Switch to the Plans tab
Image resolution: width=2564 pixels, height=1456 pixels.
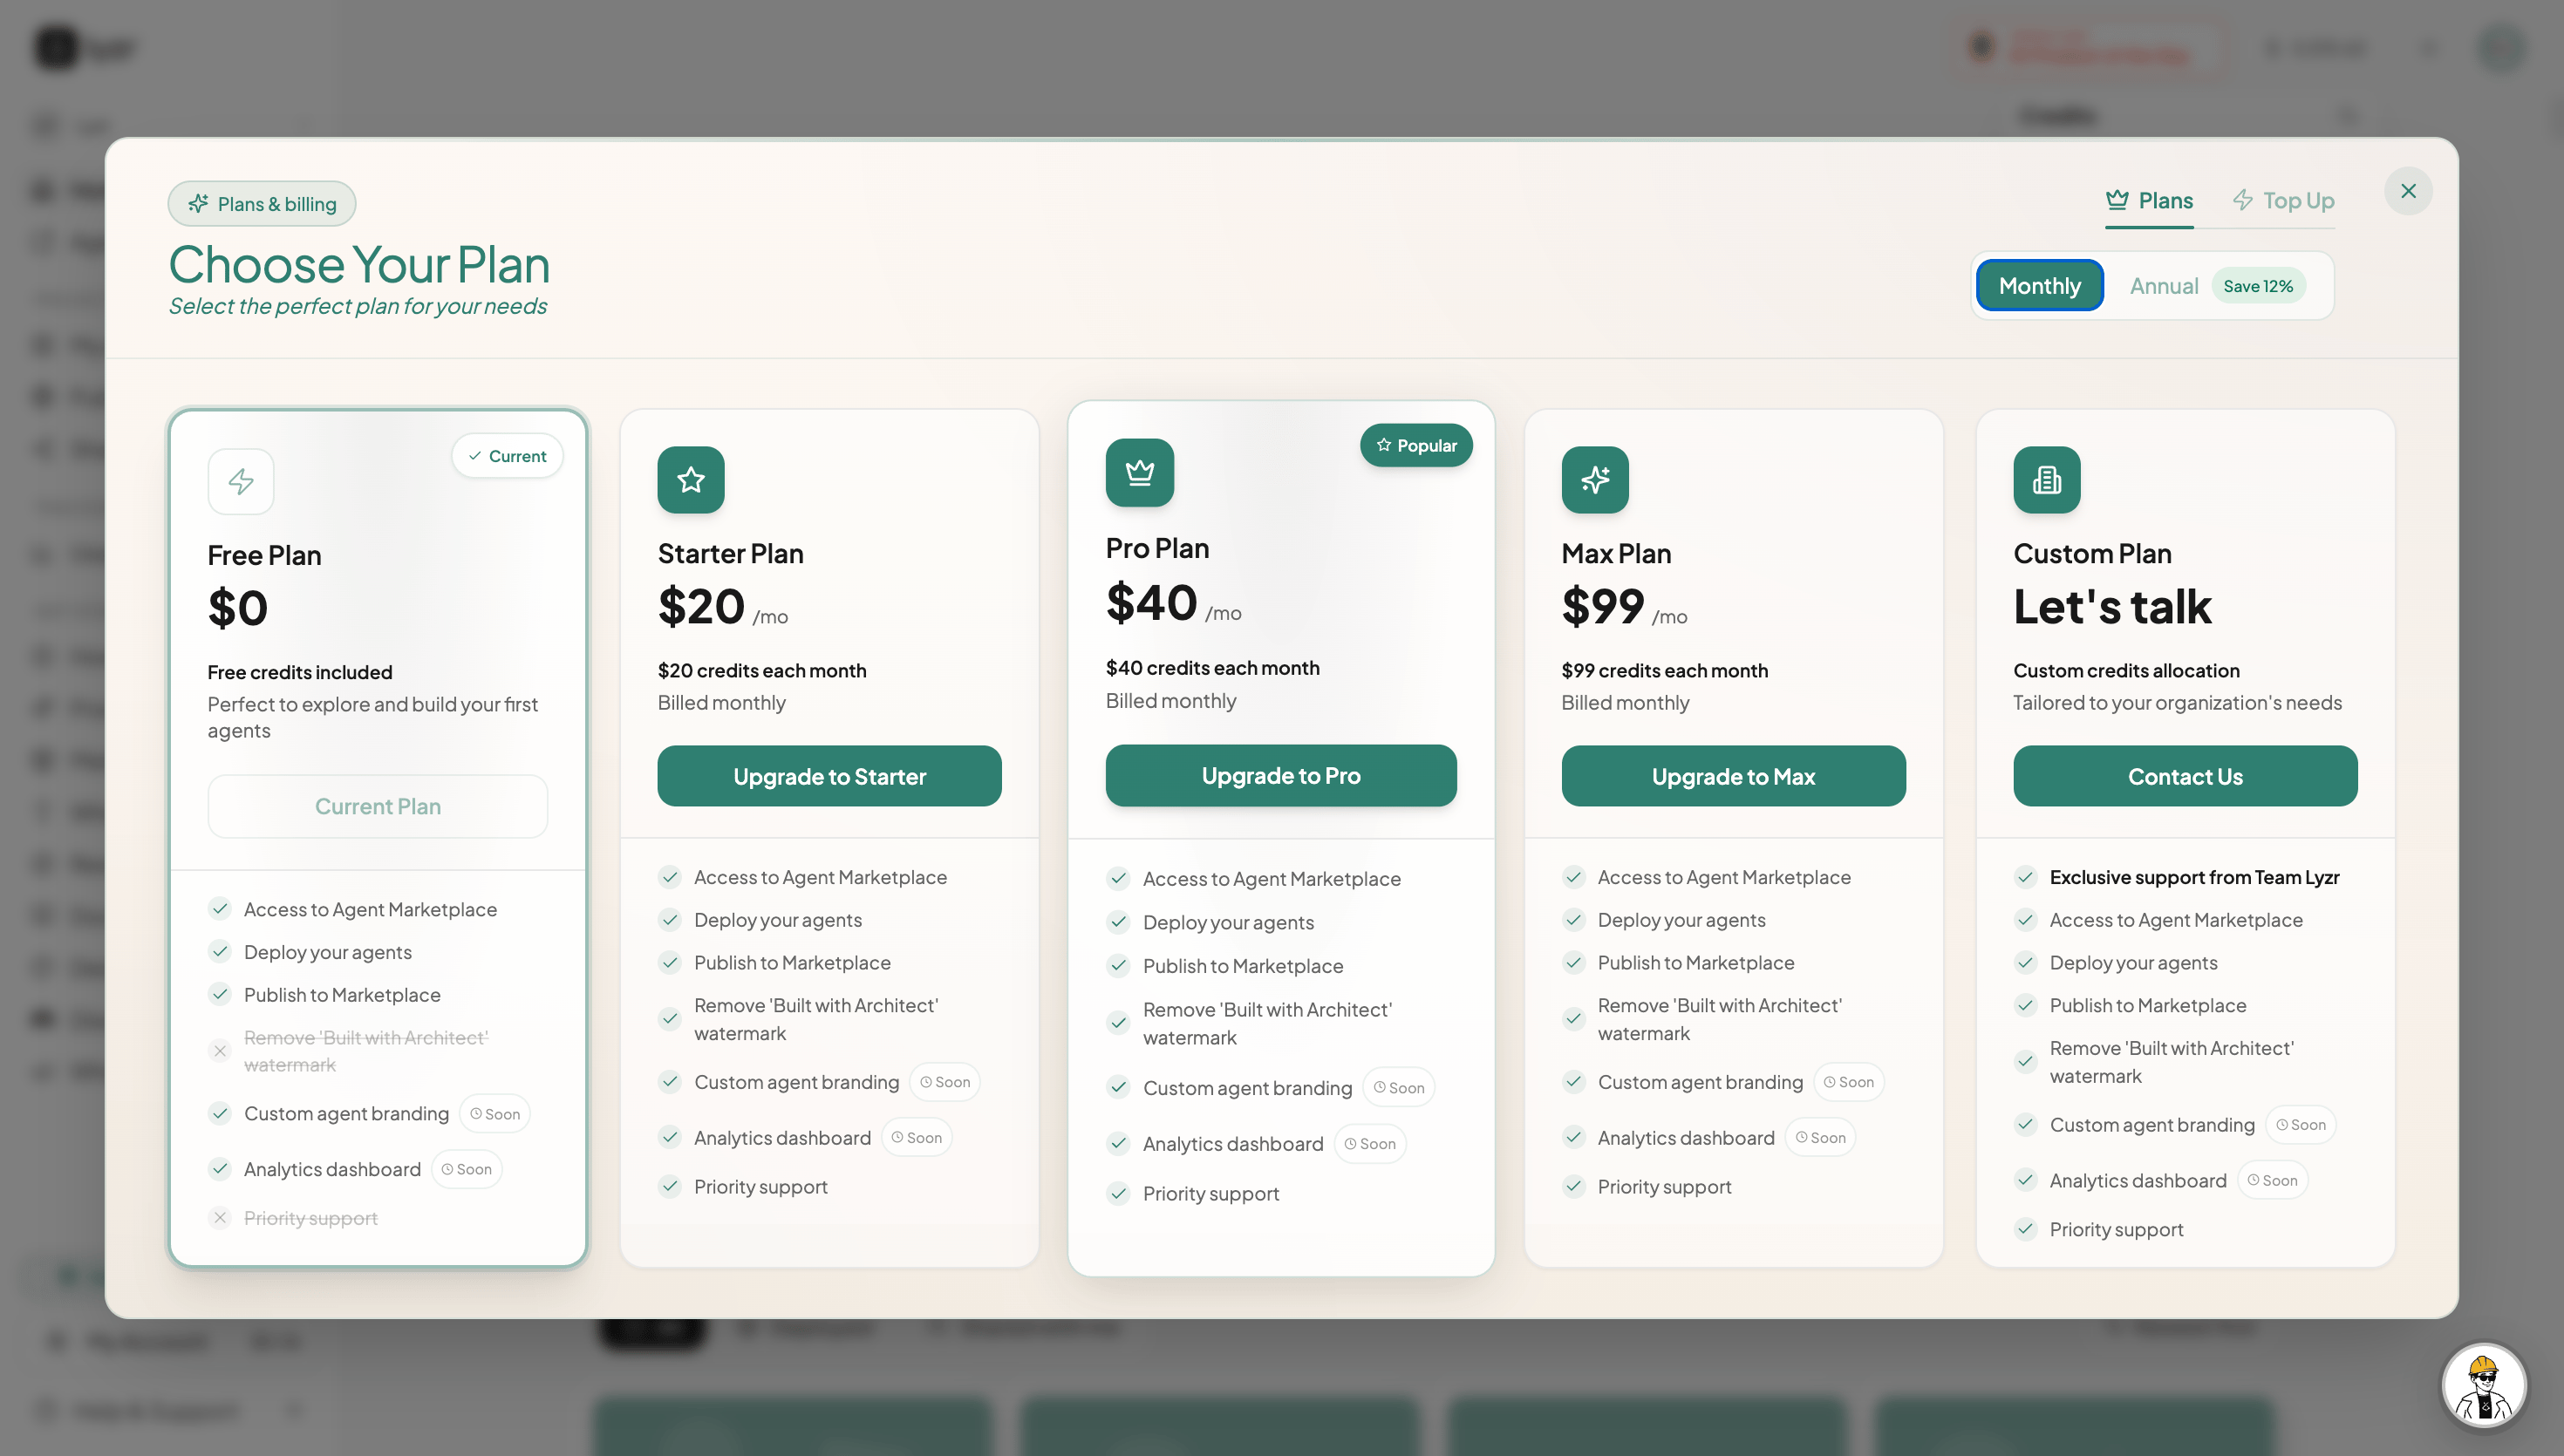pyautogui.click(x=2149, y=201)
